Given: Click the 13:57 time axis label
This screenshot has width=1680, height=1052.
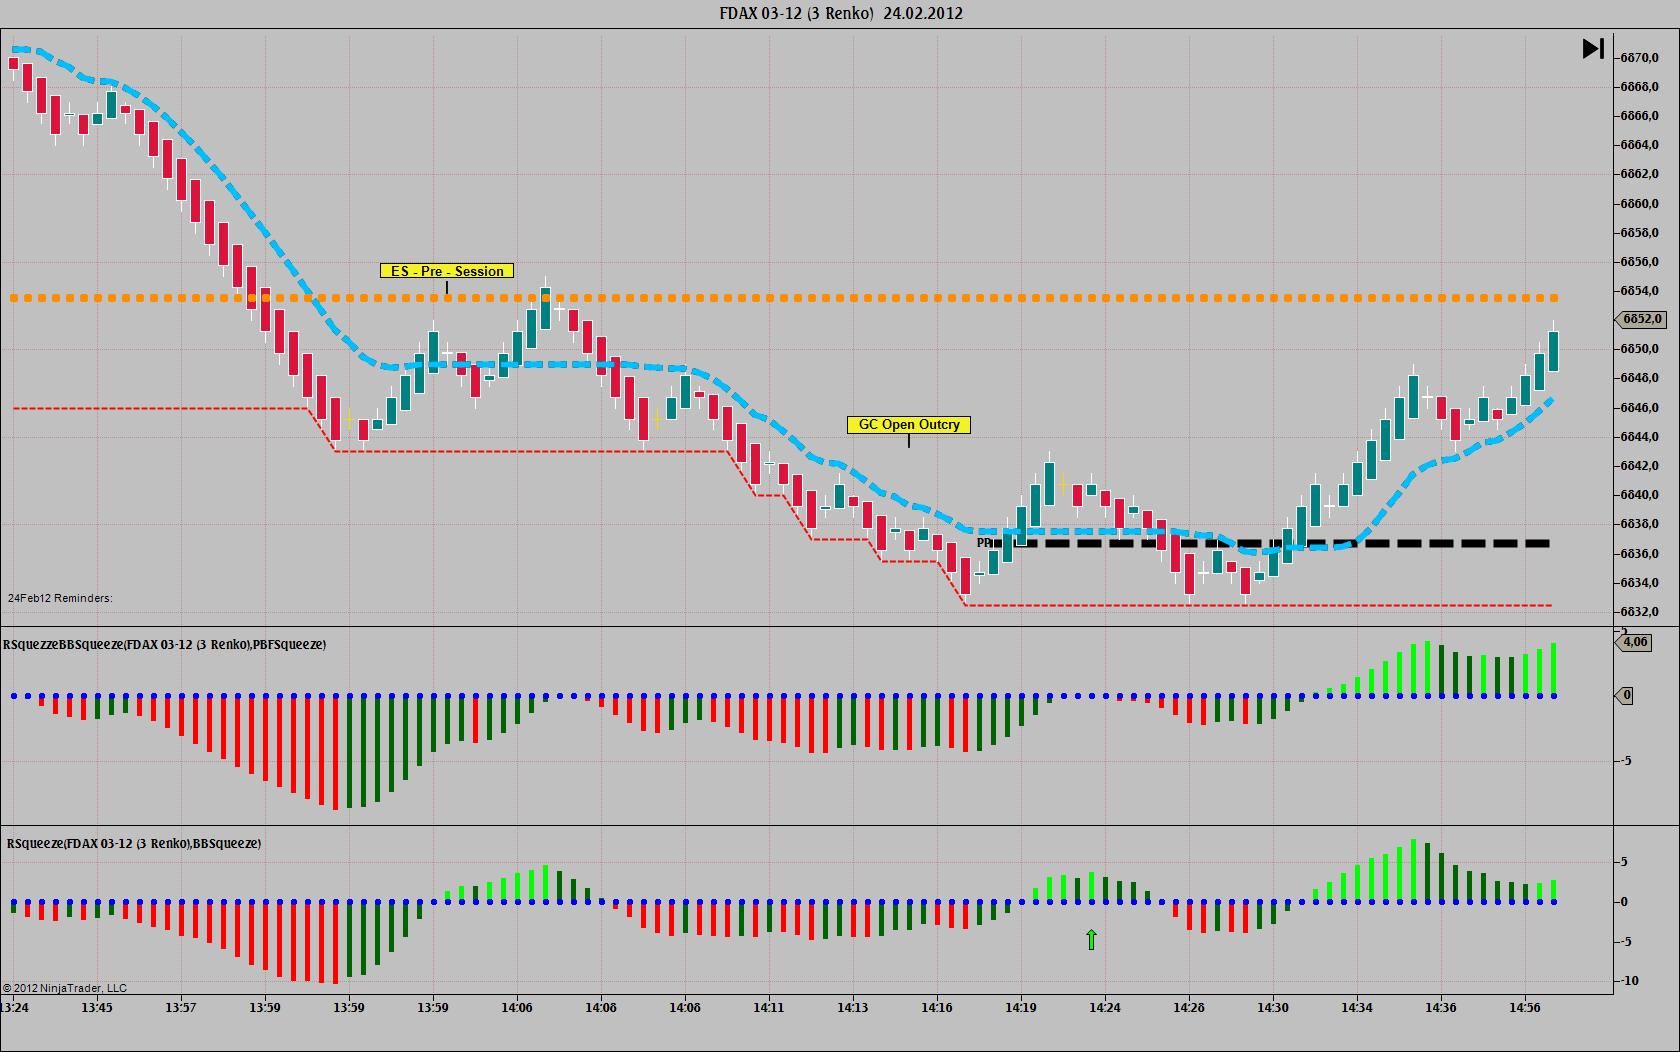Looking at the screenshot, I should (181, 1008).
